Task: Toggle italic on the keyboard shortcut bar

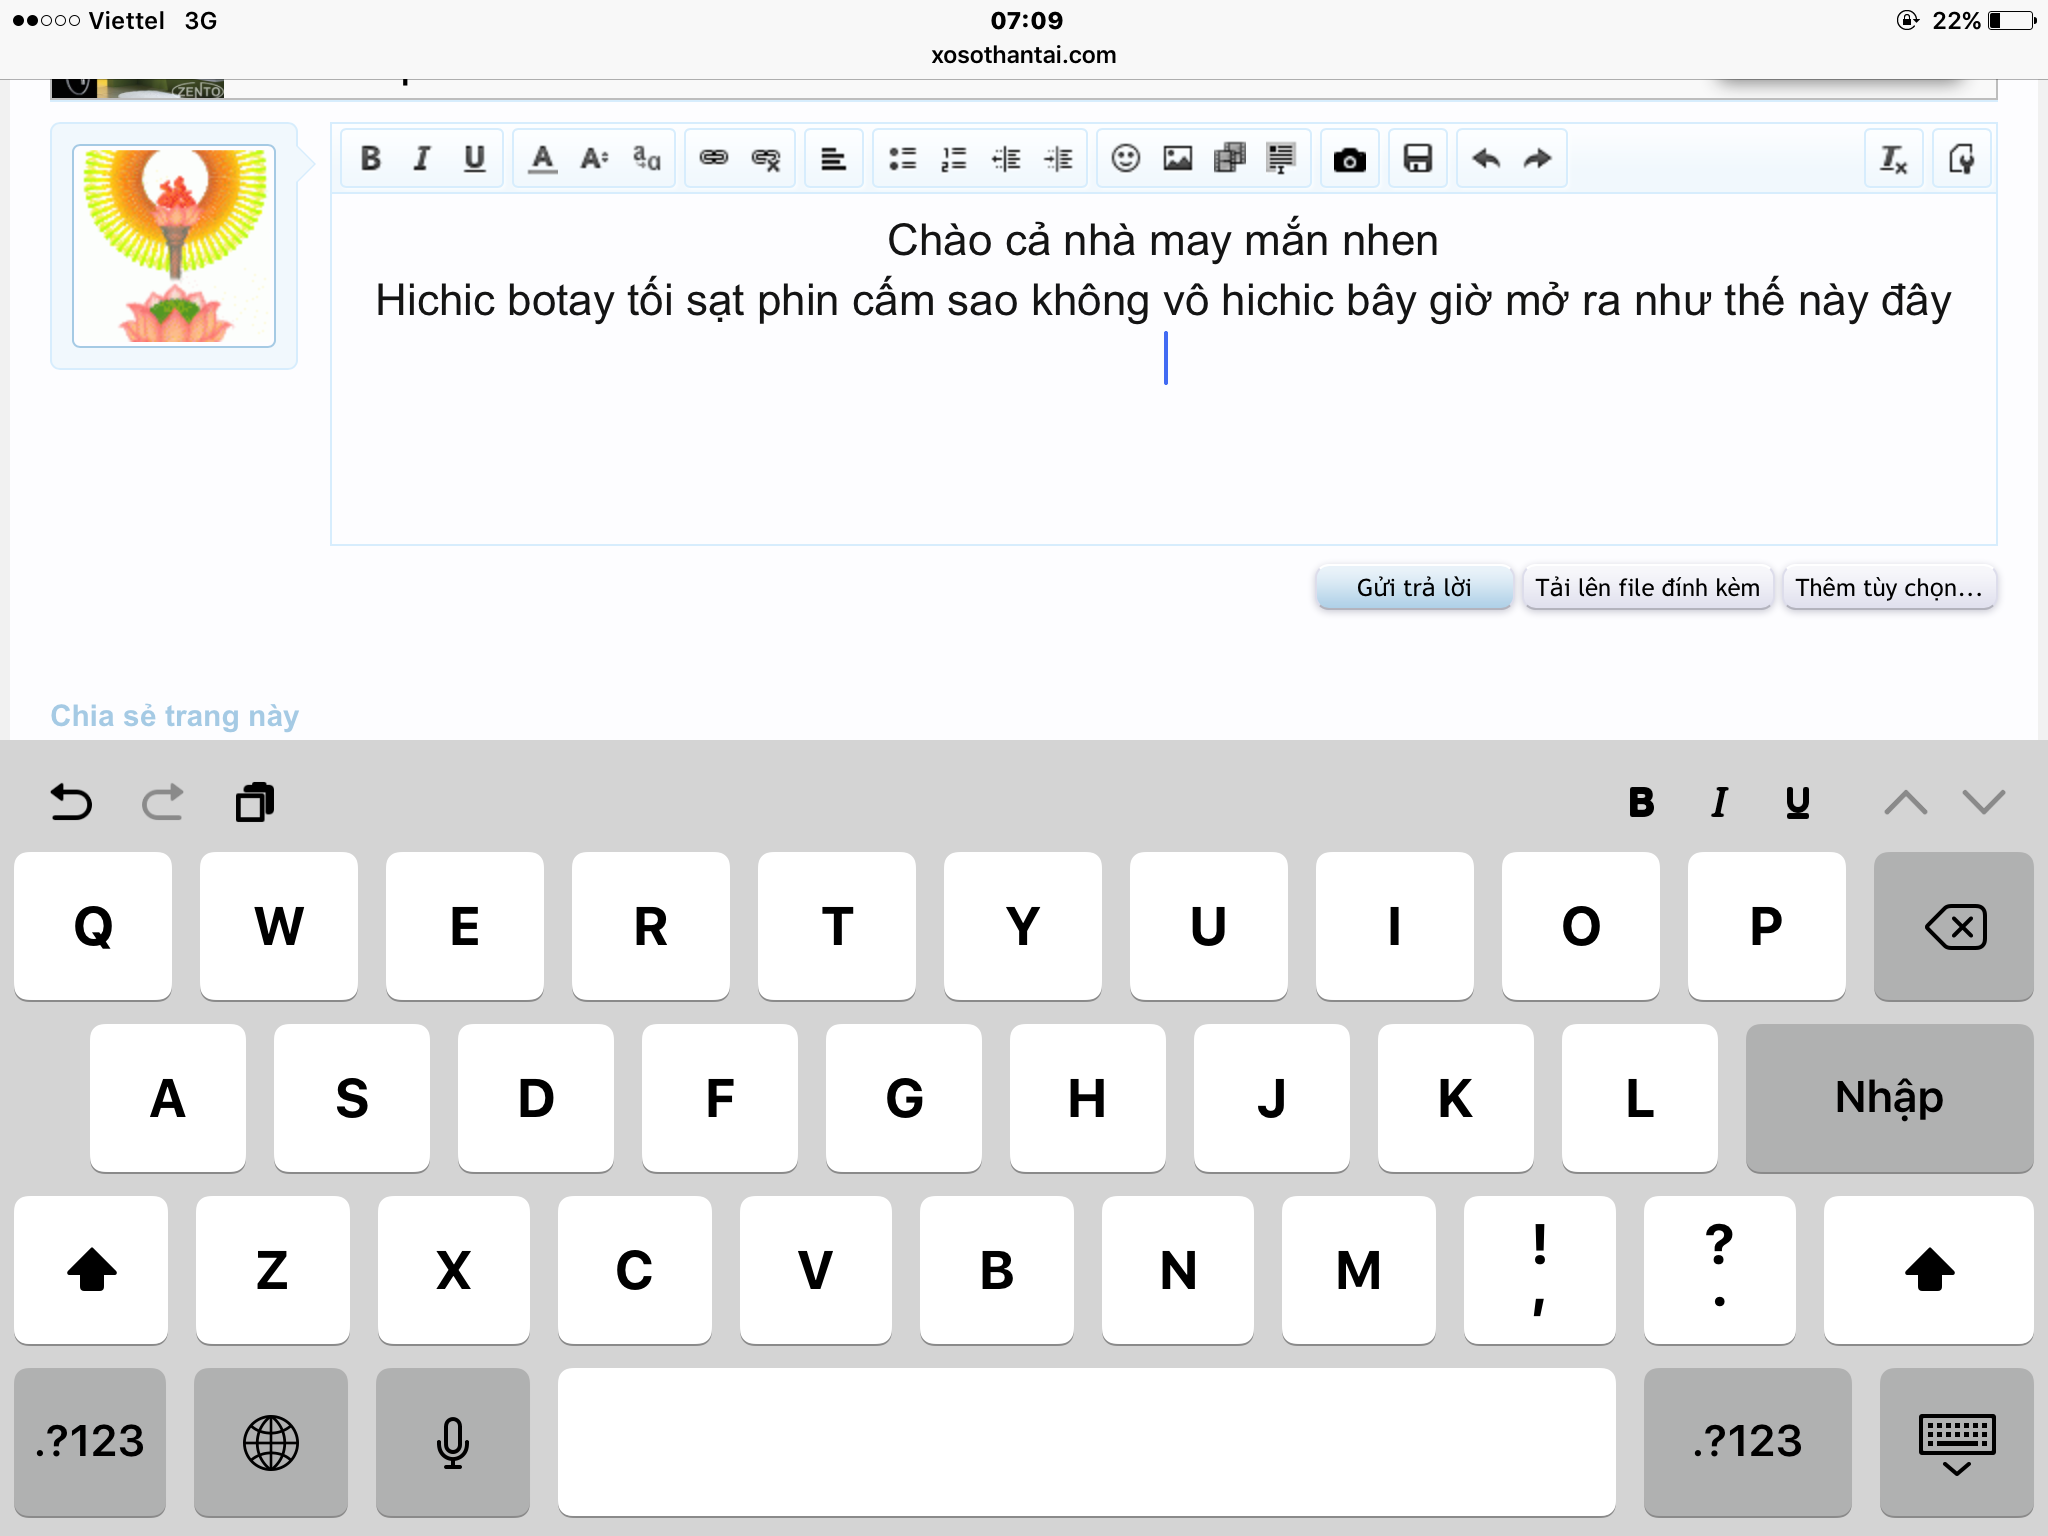Action: (1719, 802)
